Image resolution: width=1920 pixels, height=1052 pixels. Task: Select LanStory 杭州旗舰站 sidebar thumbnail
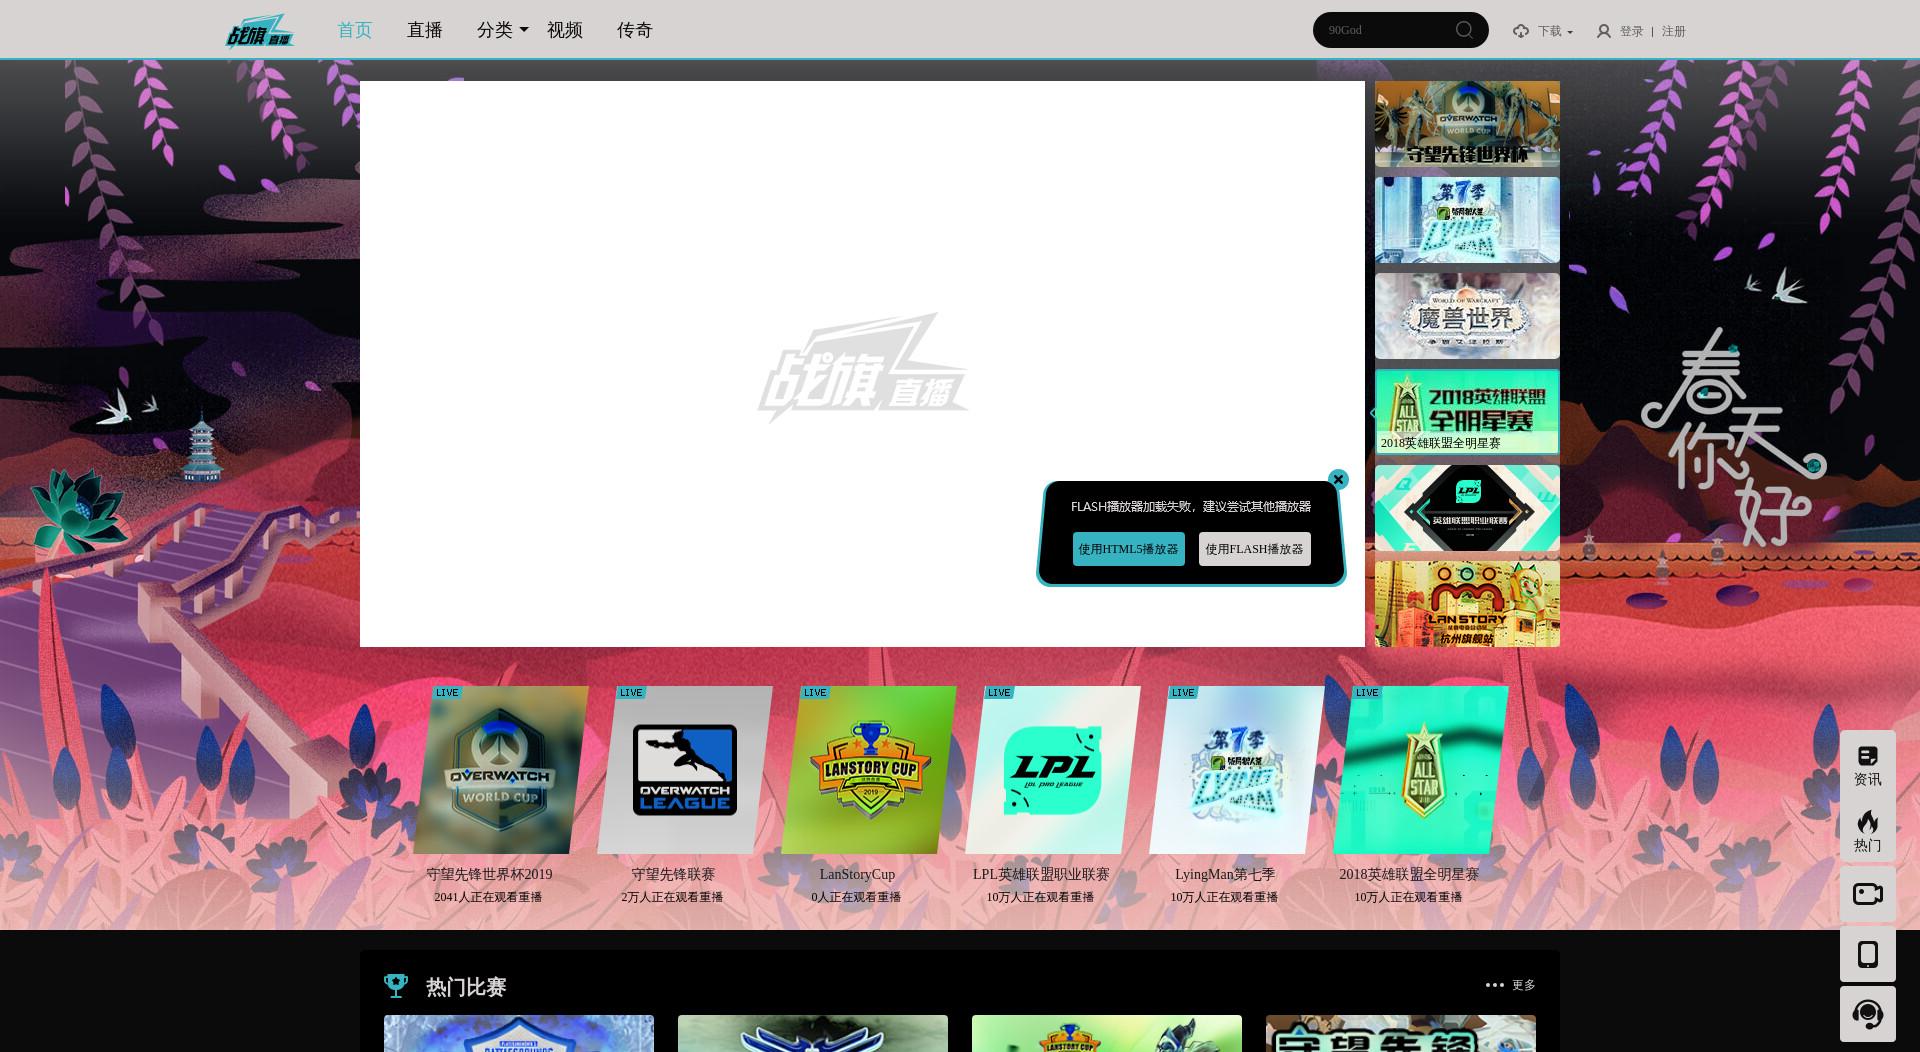tap(1467, 604)
